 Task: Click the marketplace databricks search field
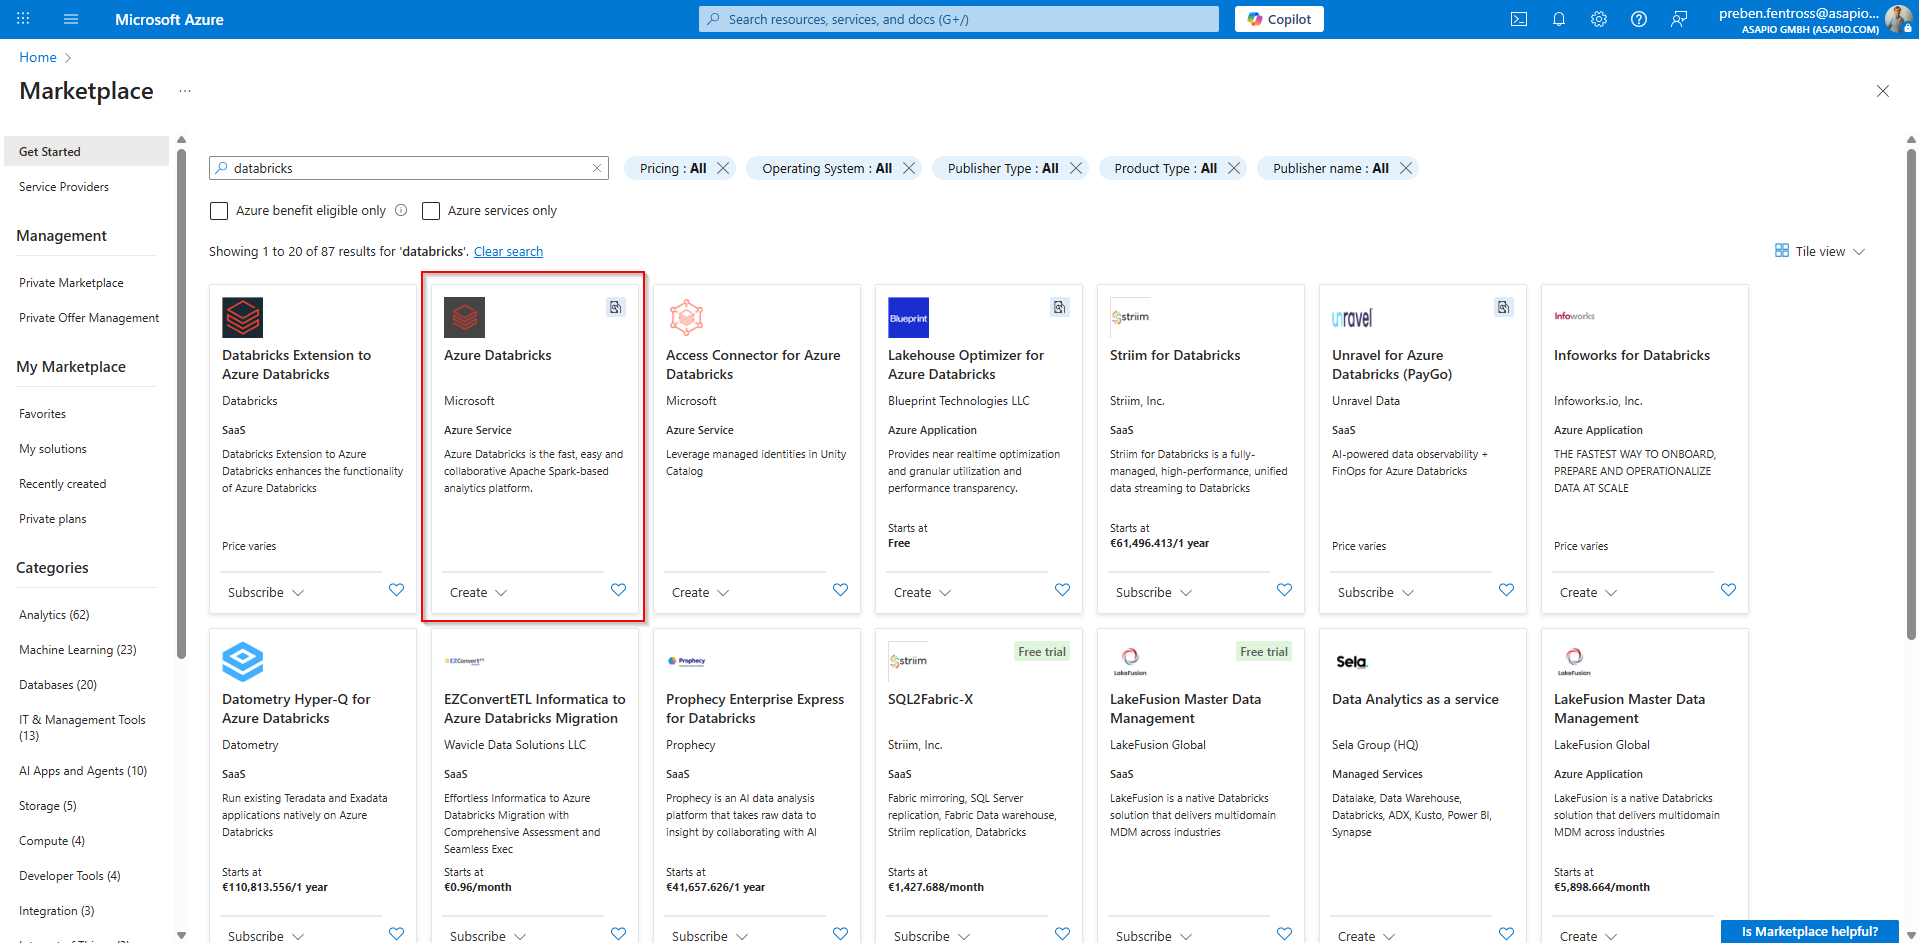(x=408, y=168)
